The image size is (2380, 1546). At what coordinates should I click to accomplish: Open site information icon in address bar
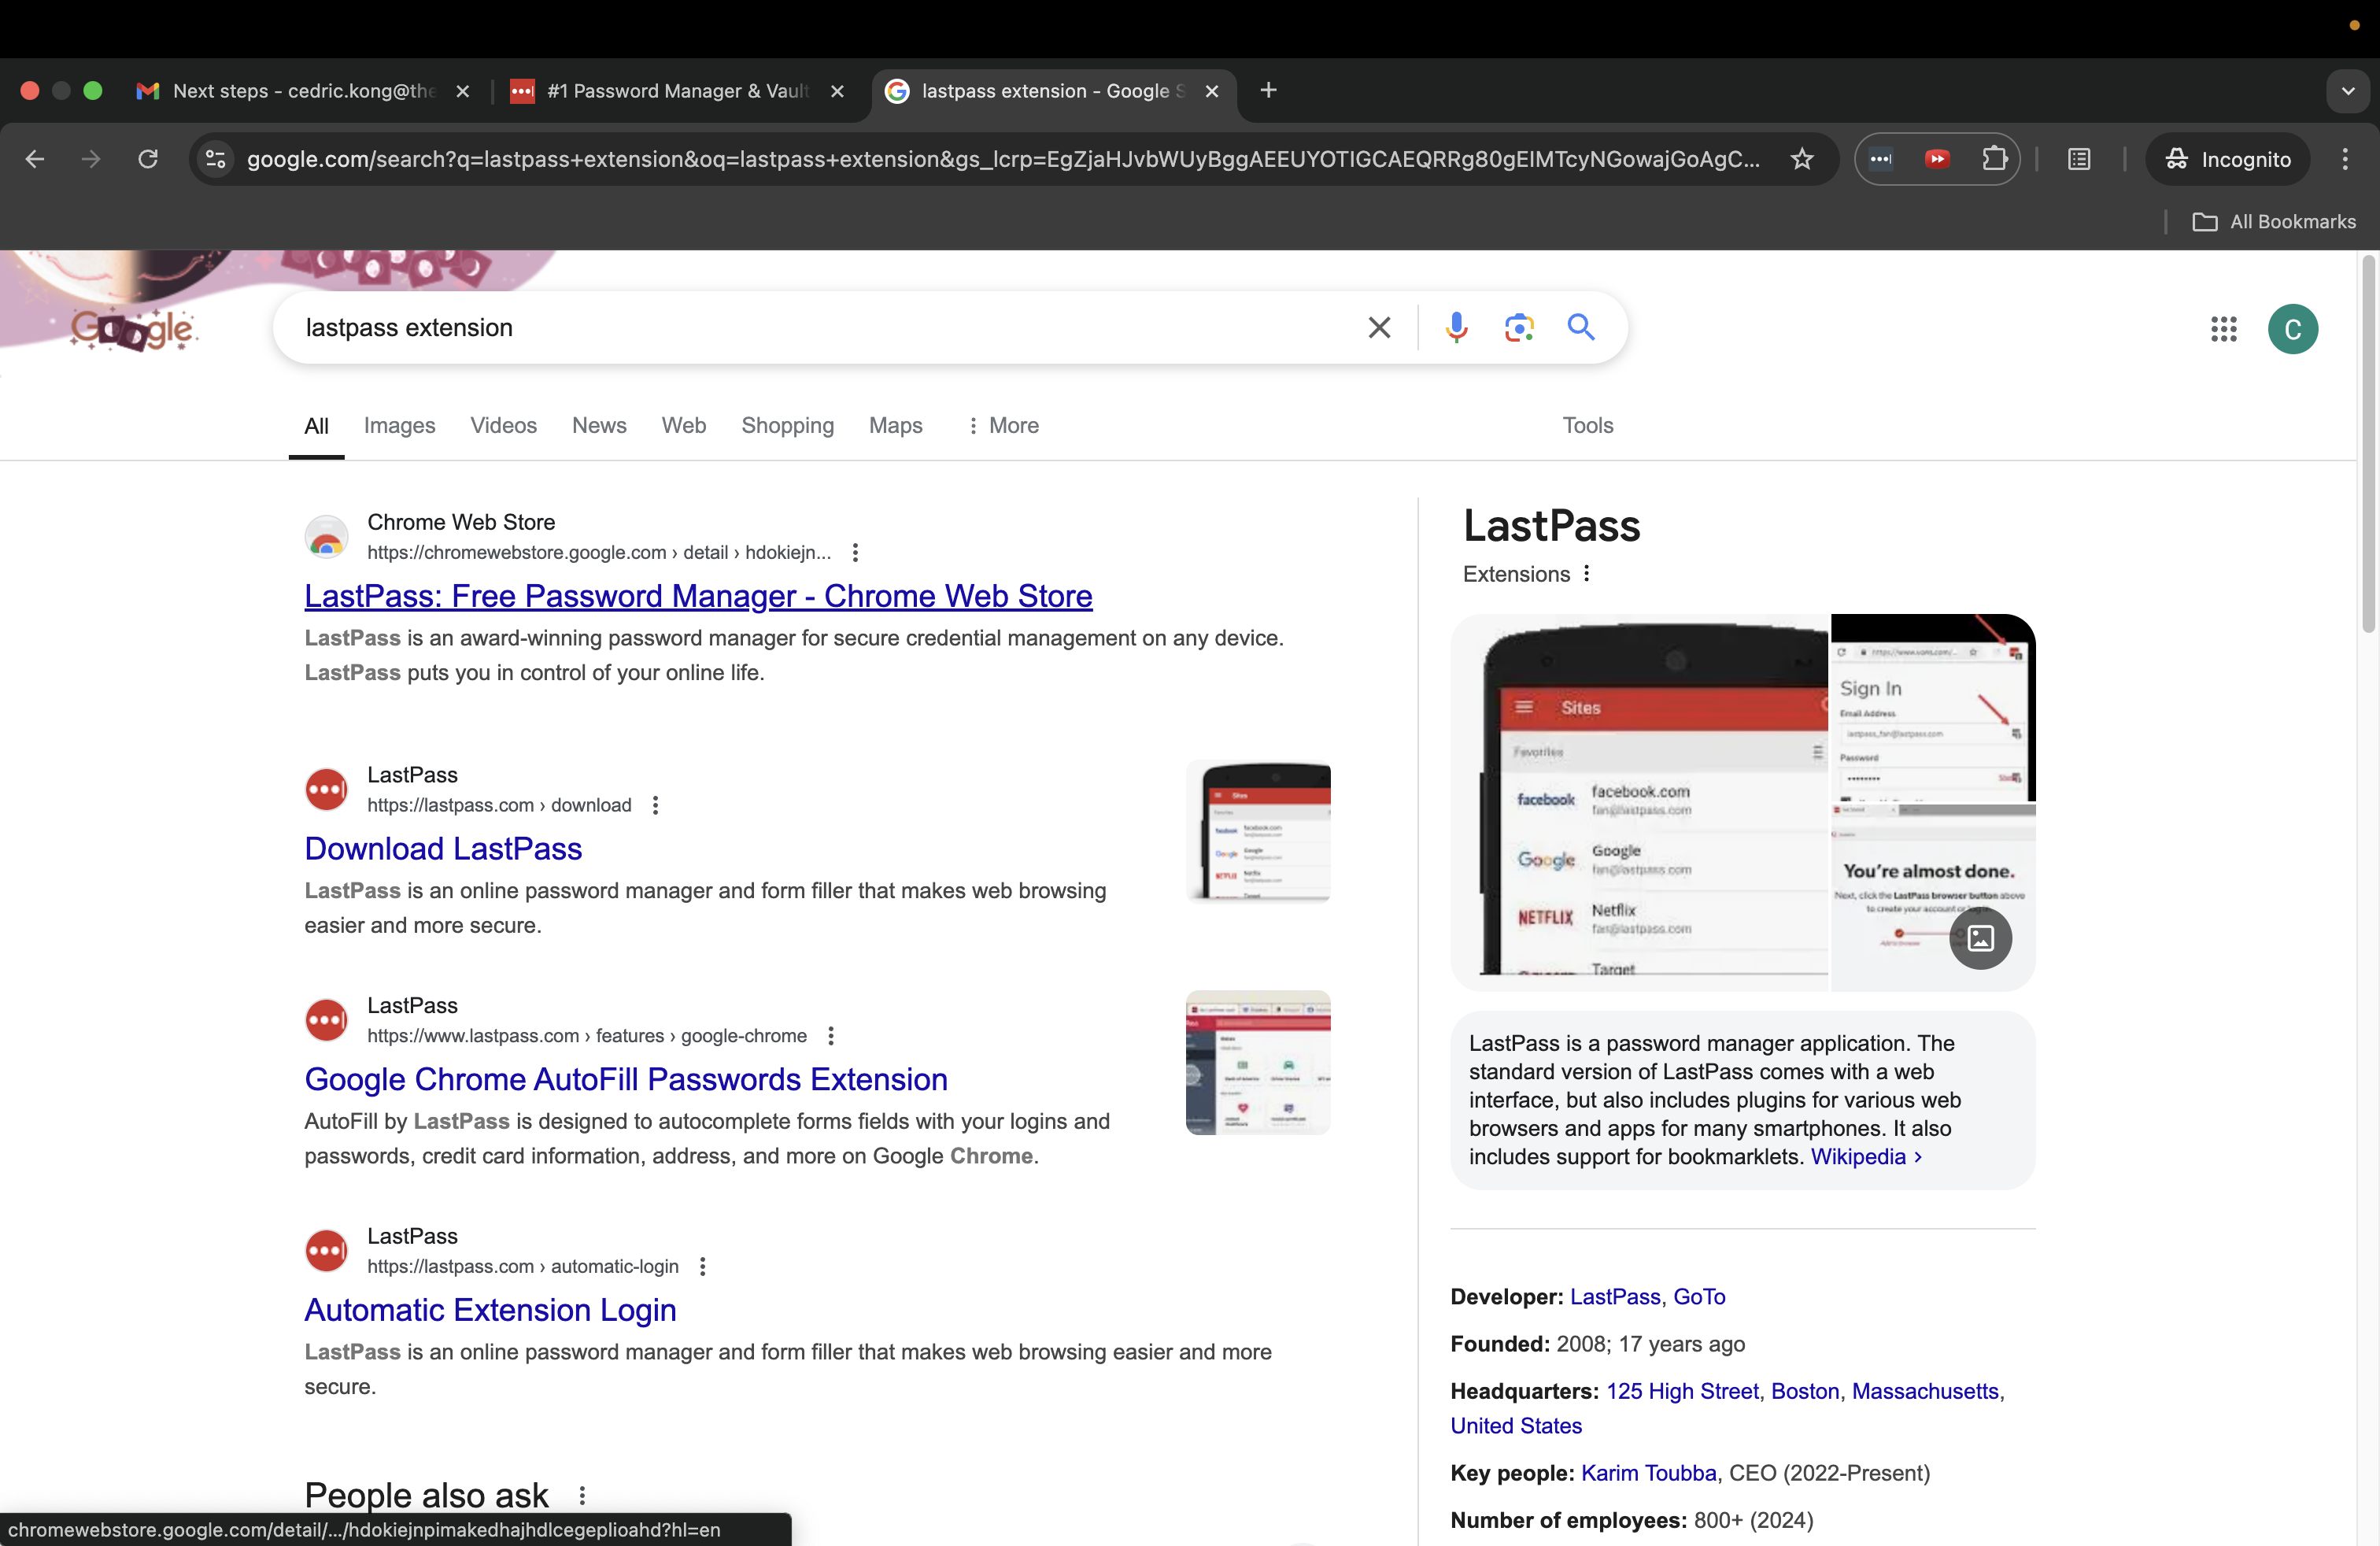pos(215,159)
